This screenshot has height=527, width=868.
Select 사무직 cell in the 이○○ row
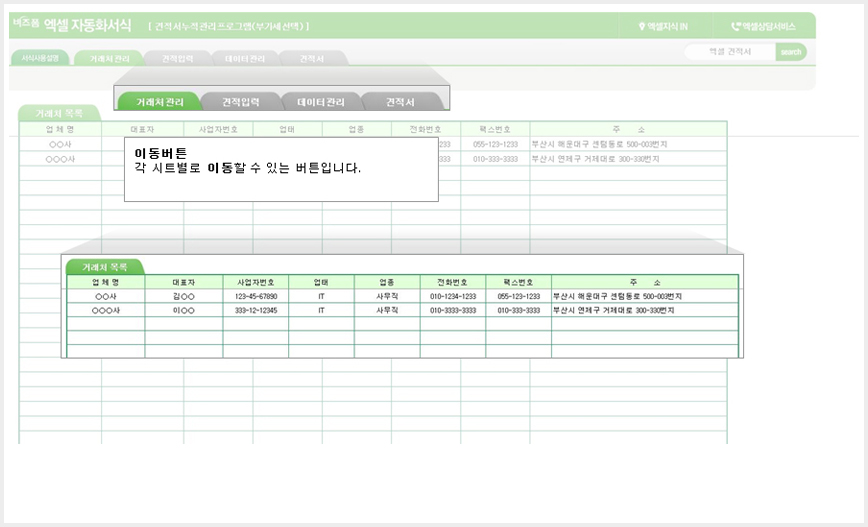[x=387, y=311]
